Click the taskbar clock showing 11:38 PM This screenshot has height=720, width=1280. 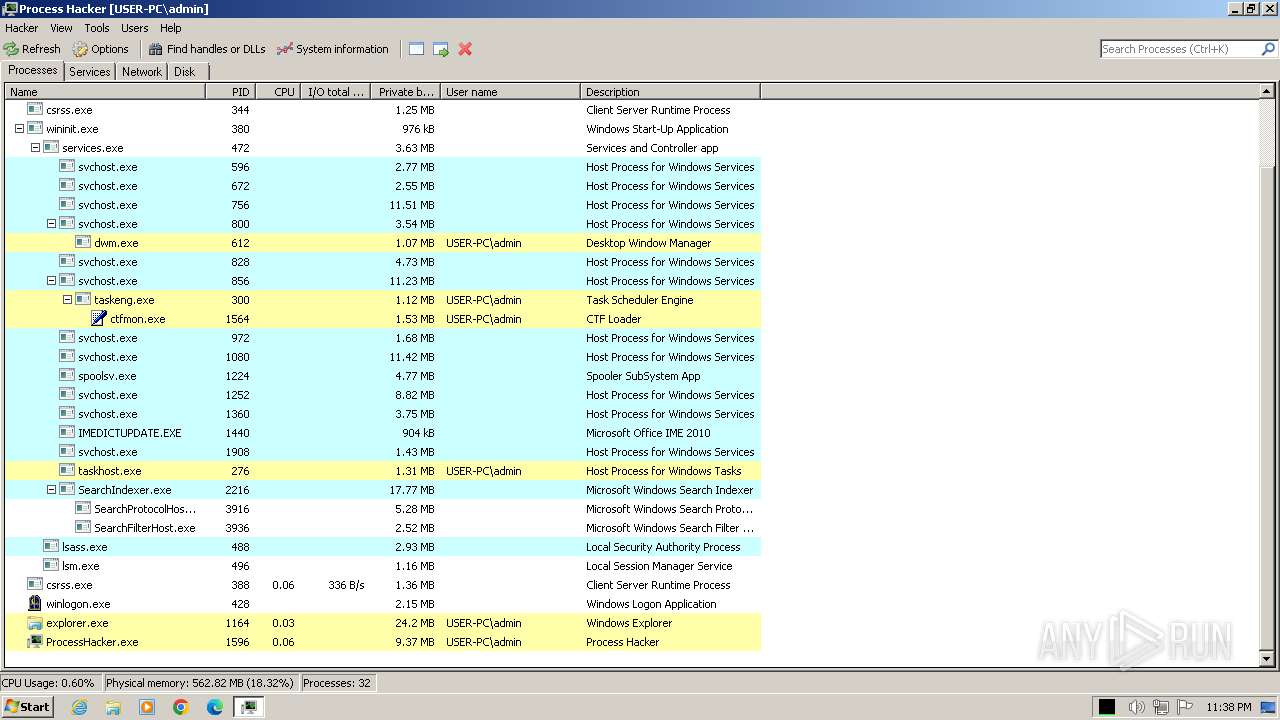(1229, 707)
